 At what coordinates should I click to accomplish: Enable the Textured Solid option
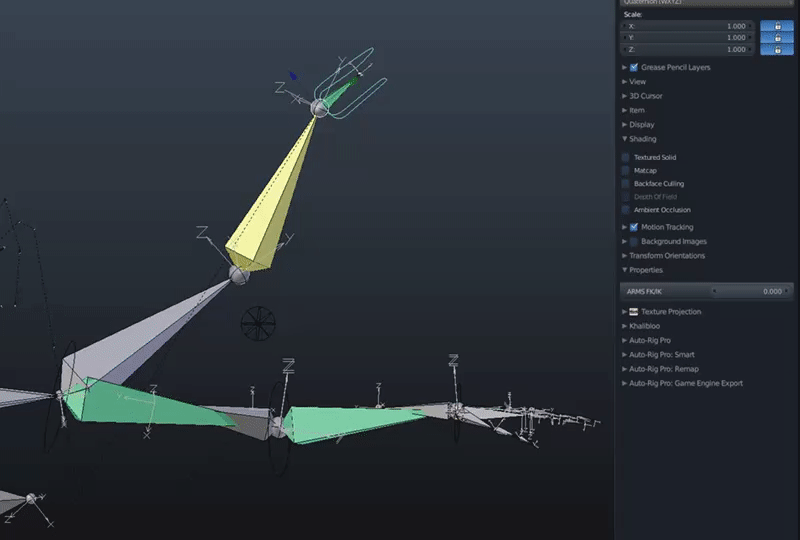tap(626, 157)
